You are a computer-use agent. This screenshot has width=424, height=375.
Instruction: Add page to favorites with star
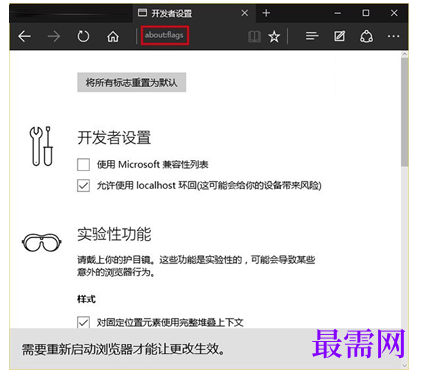274,36
